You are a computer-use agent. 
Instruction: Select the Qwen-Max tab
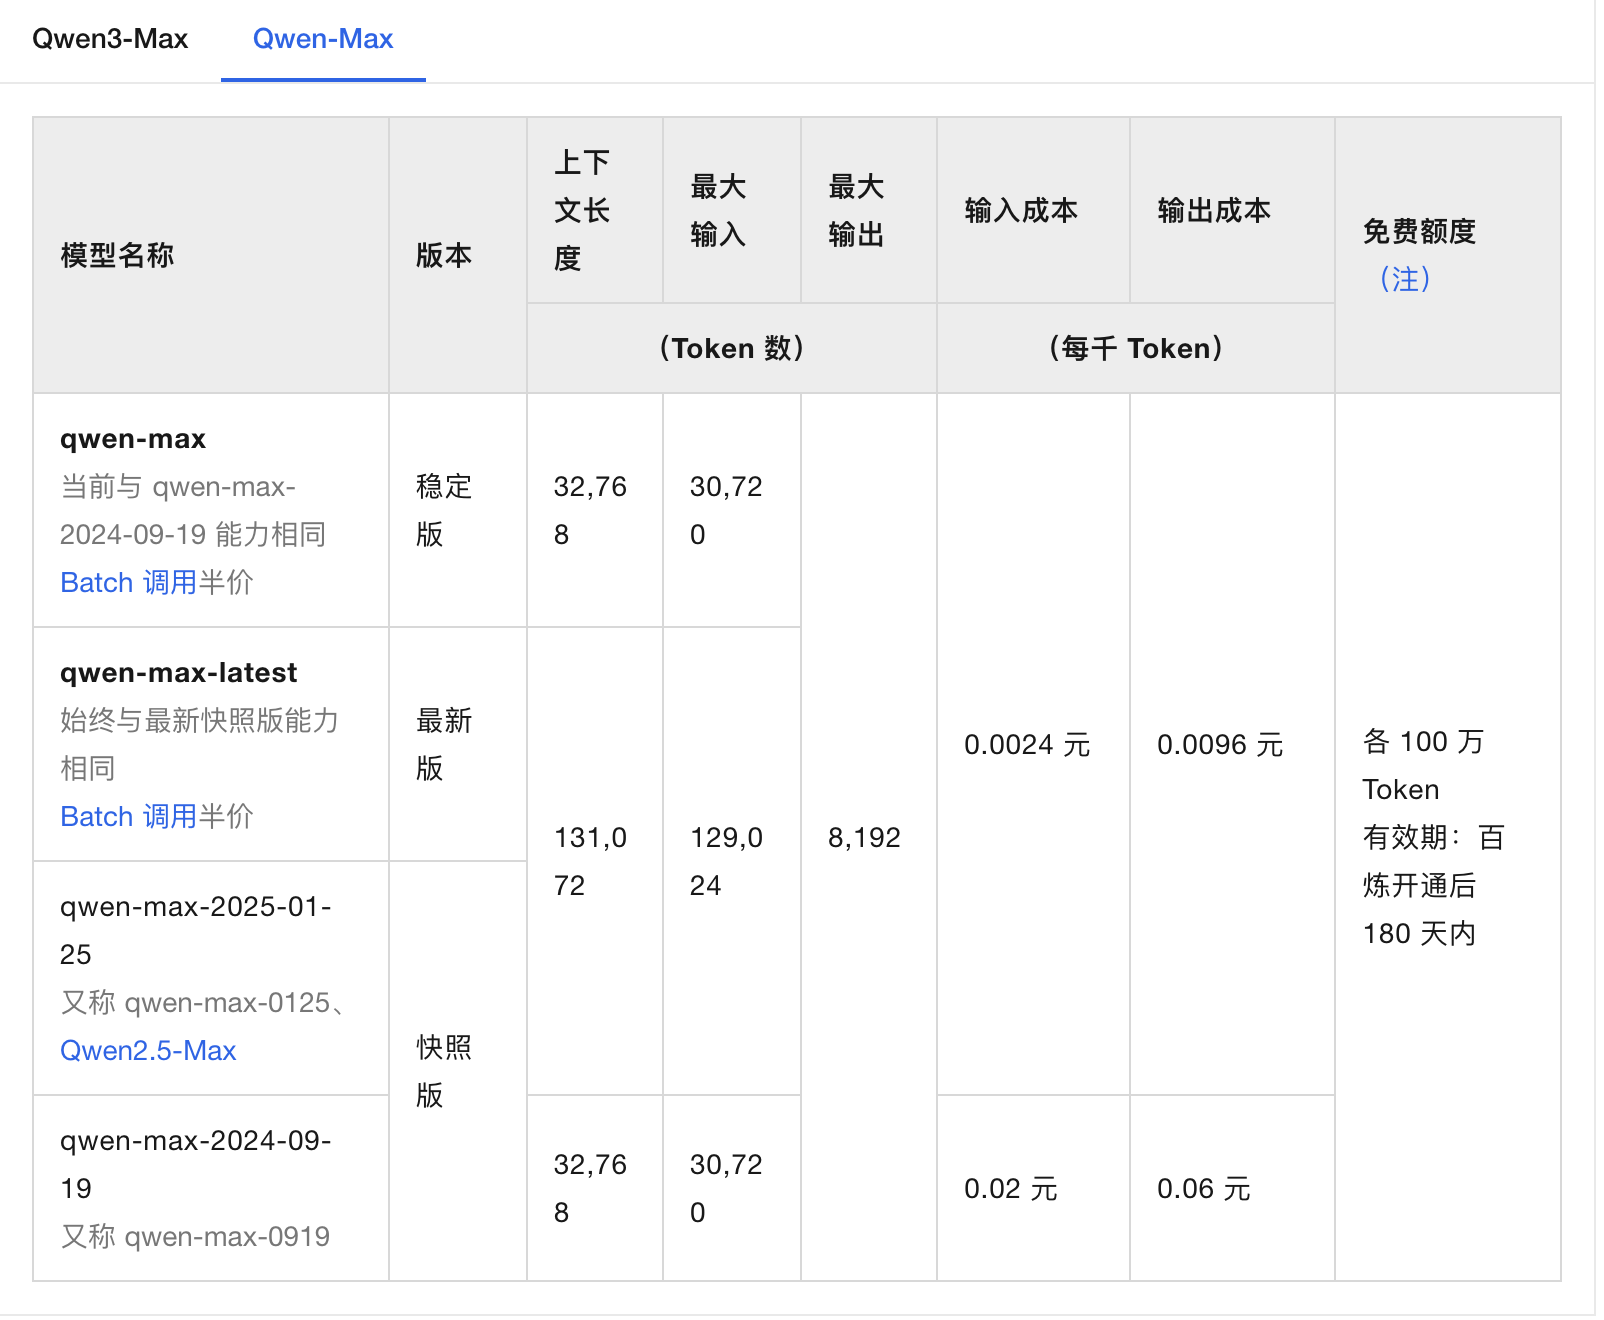(x=322, y=39)
